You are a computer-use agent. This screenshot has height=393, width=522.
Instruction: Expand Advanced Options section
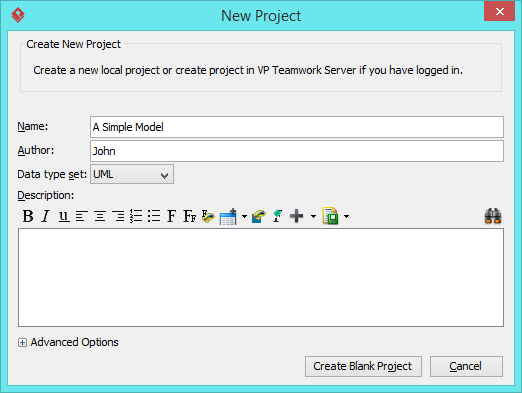point(22,342)
